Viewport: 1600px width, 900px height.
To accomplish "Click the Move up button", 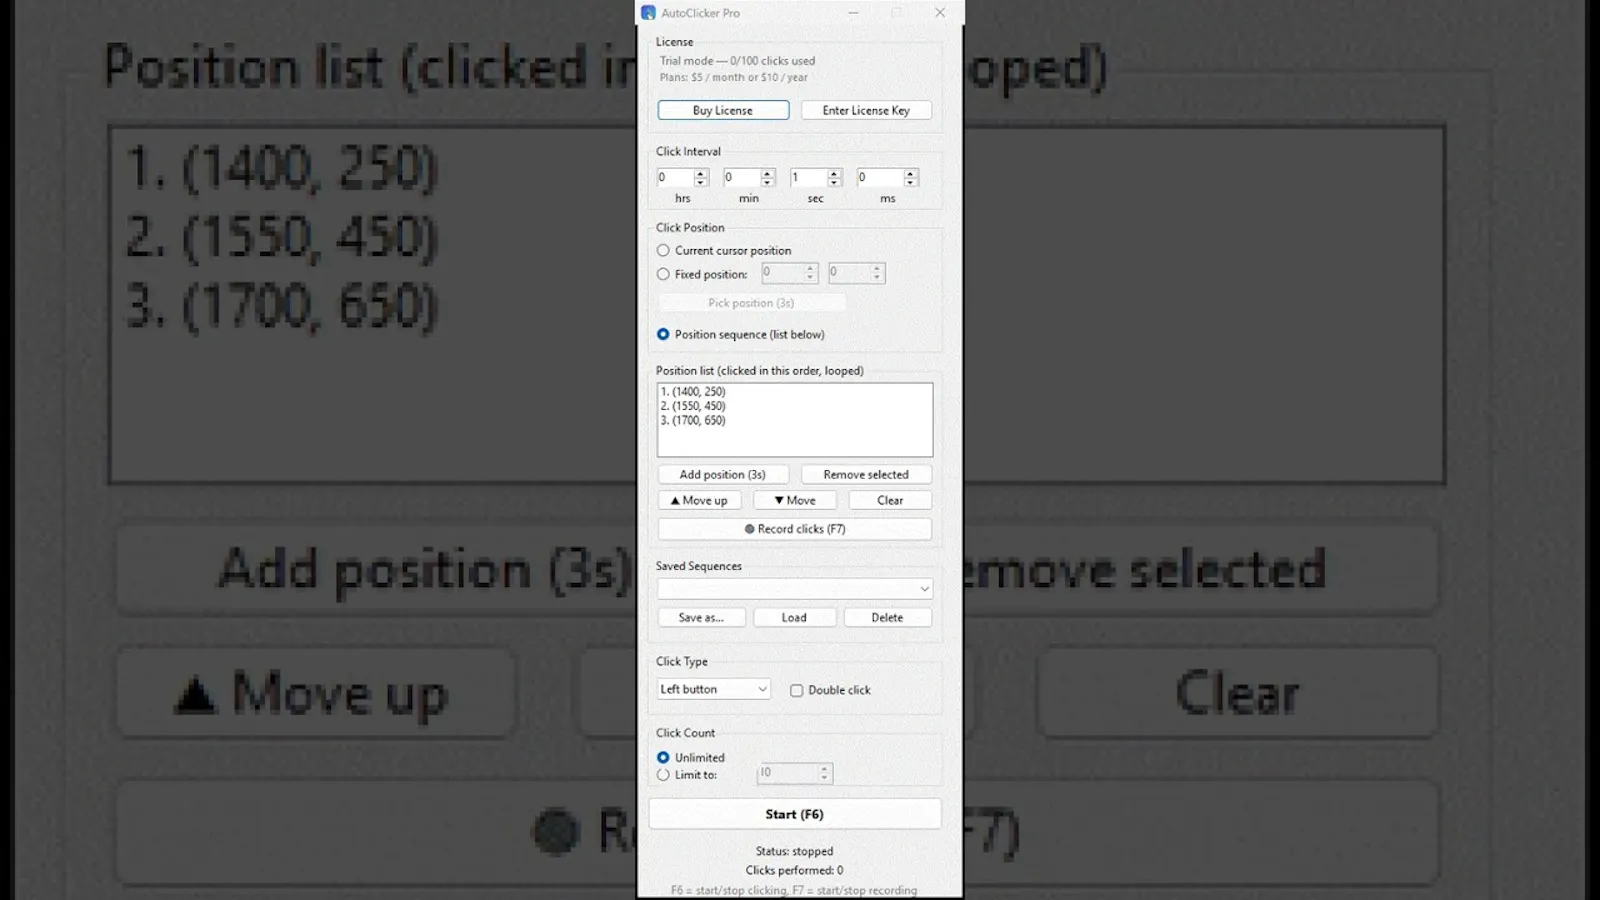I will [x=699, y=500].
